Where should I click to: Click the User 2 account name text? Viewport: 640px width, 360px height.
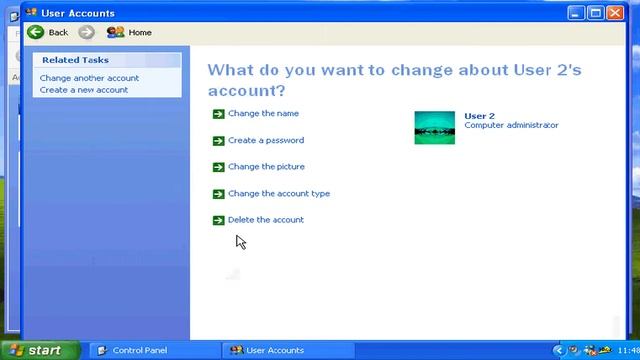click(479, 116)
